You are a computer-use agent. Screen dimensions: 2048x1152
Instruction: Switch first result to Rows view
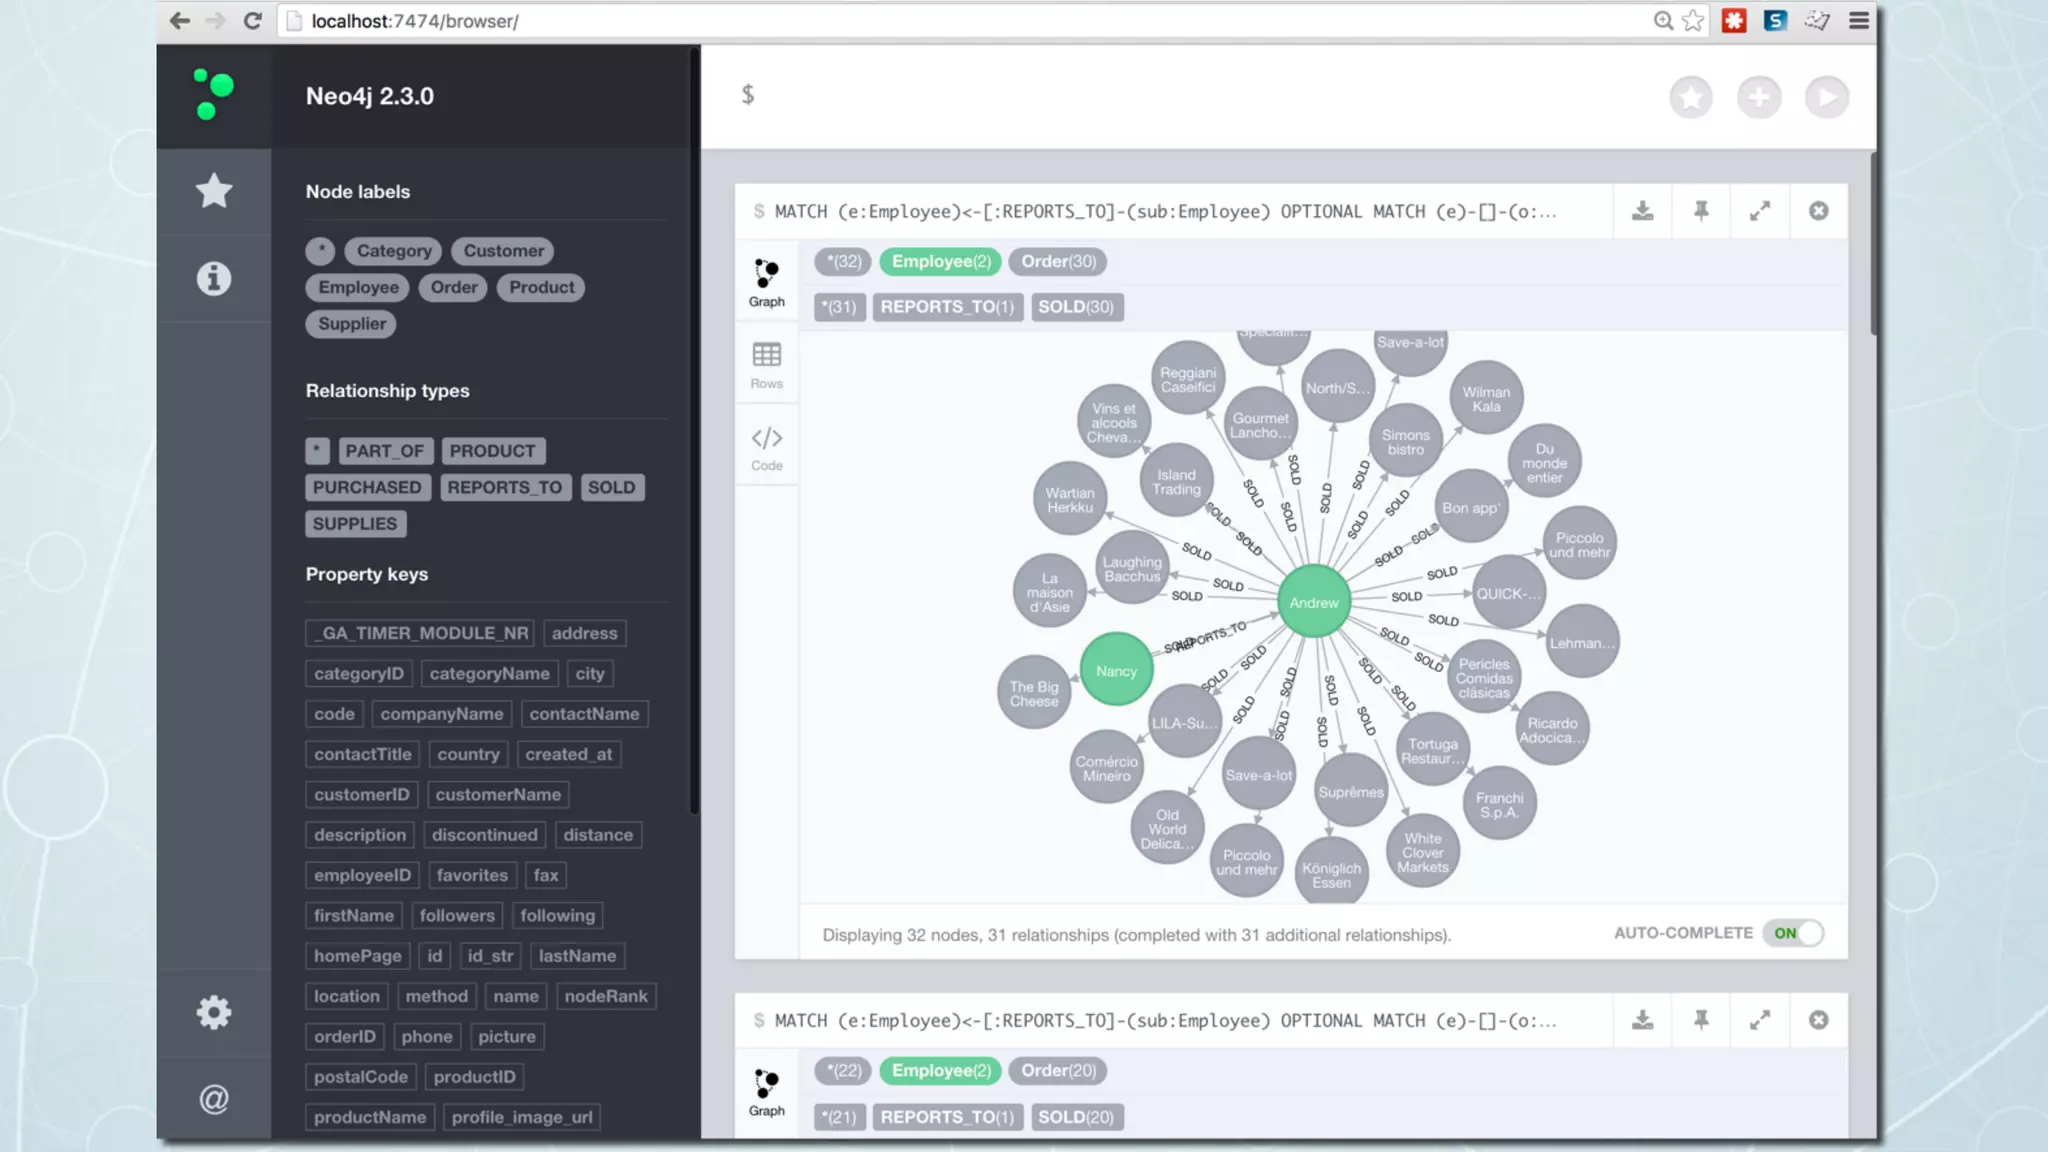tap(767, 365)
